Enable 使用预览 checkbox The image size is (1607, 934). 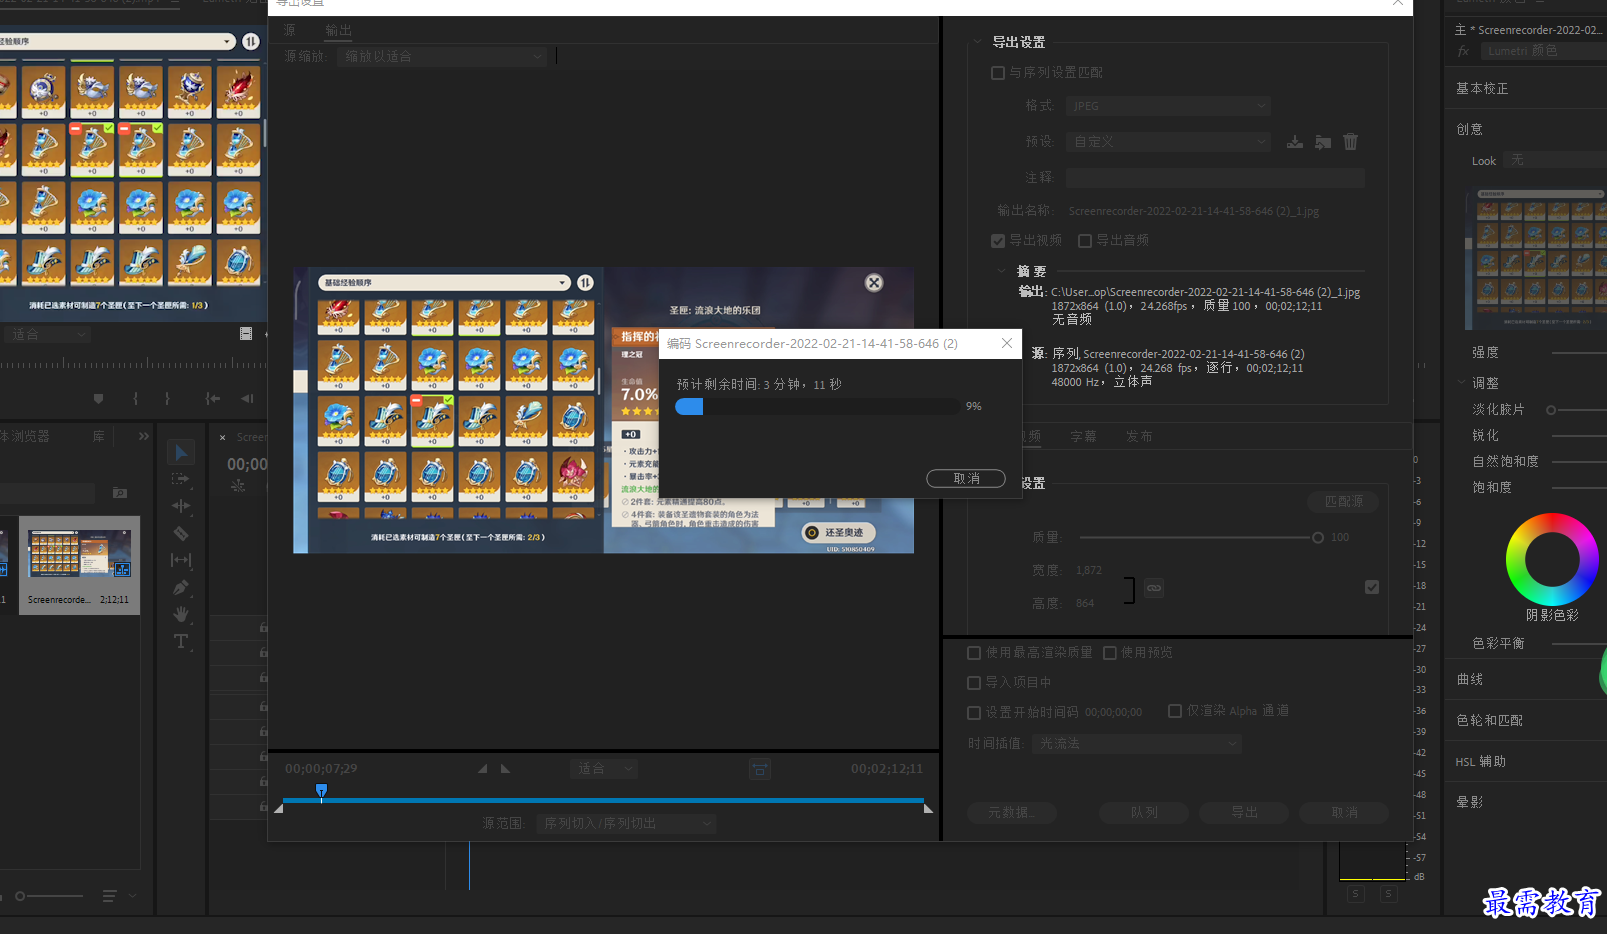[1110, 653]
